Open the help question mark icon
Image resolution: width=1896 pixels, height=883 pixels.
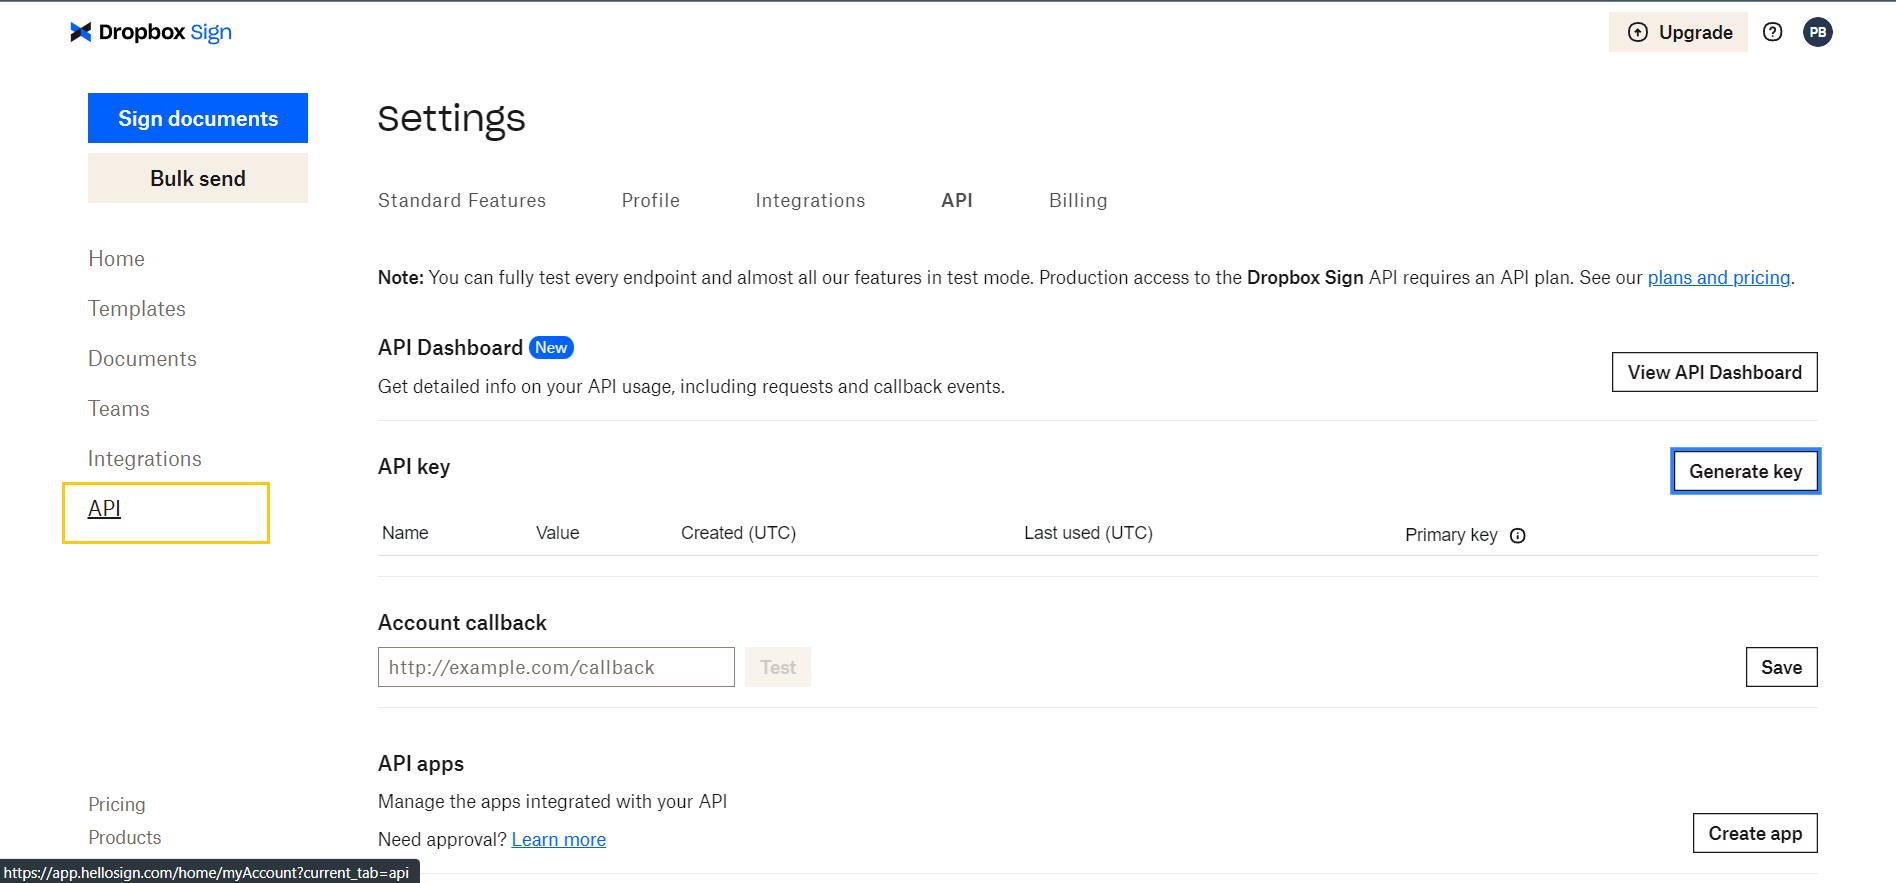[x=1773, y=32]
